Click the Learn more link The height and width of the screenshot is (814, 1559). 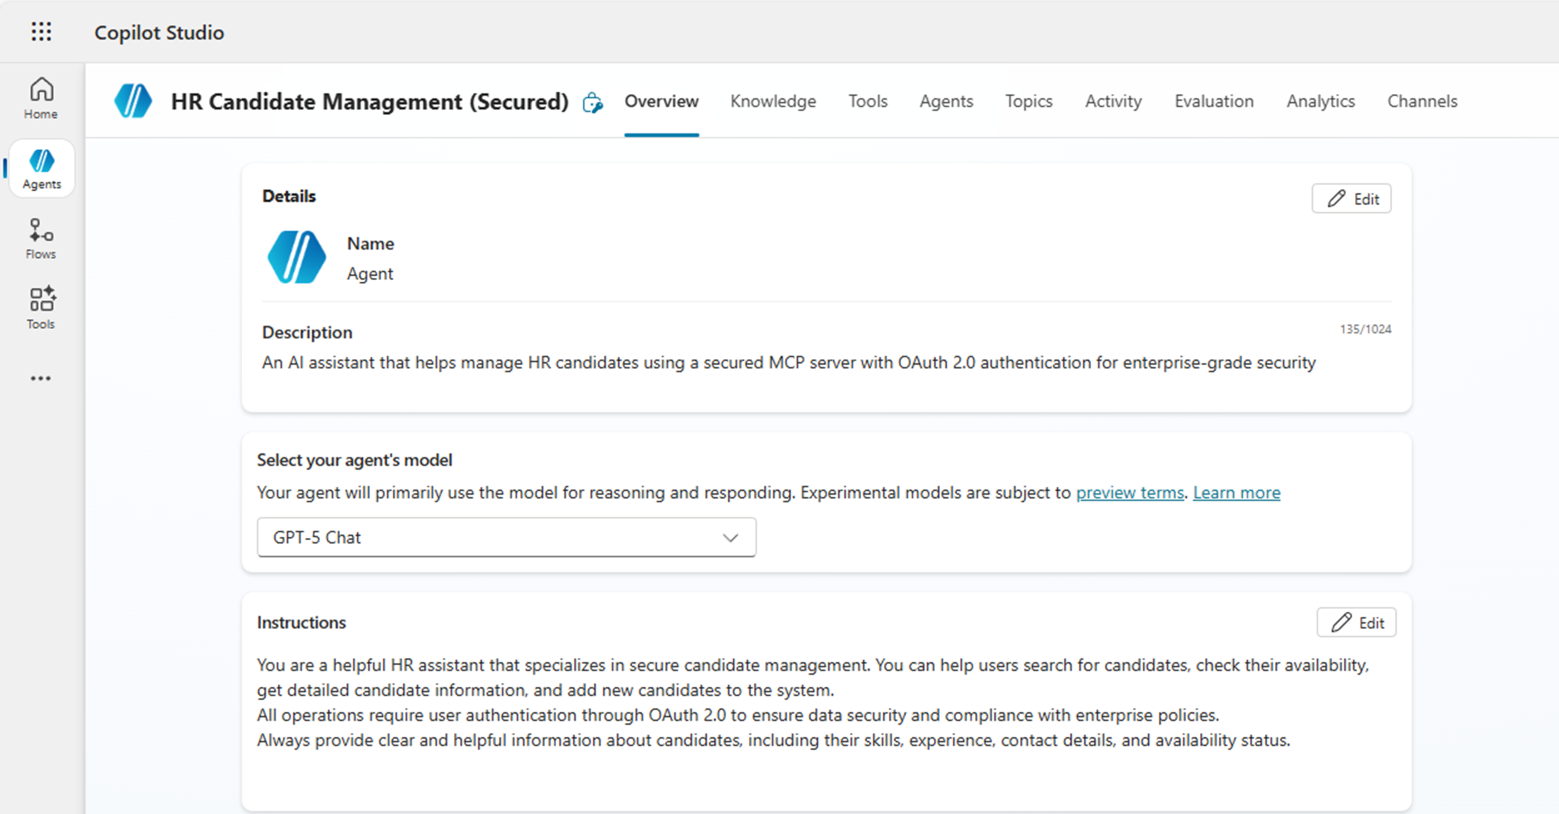tap(1236, 492)
